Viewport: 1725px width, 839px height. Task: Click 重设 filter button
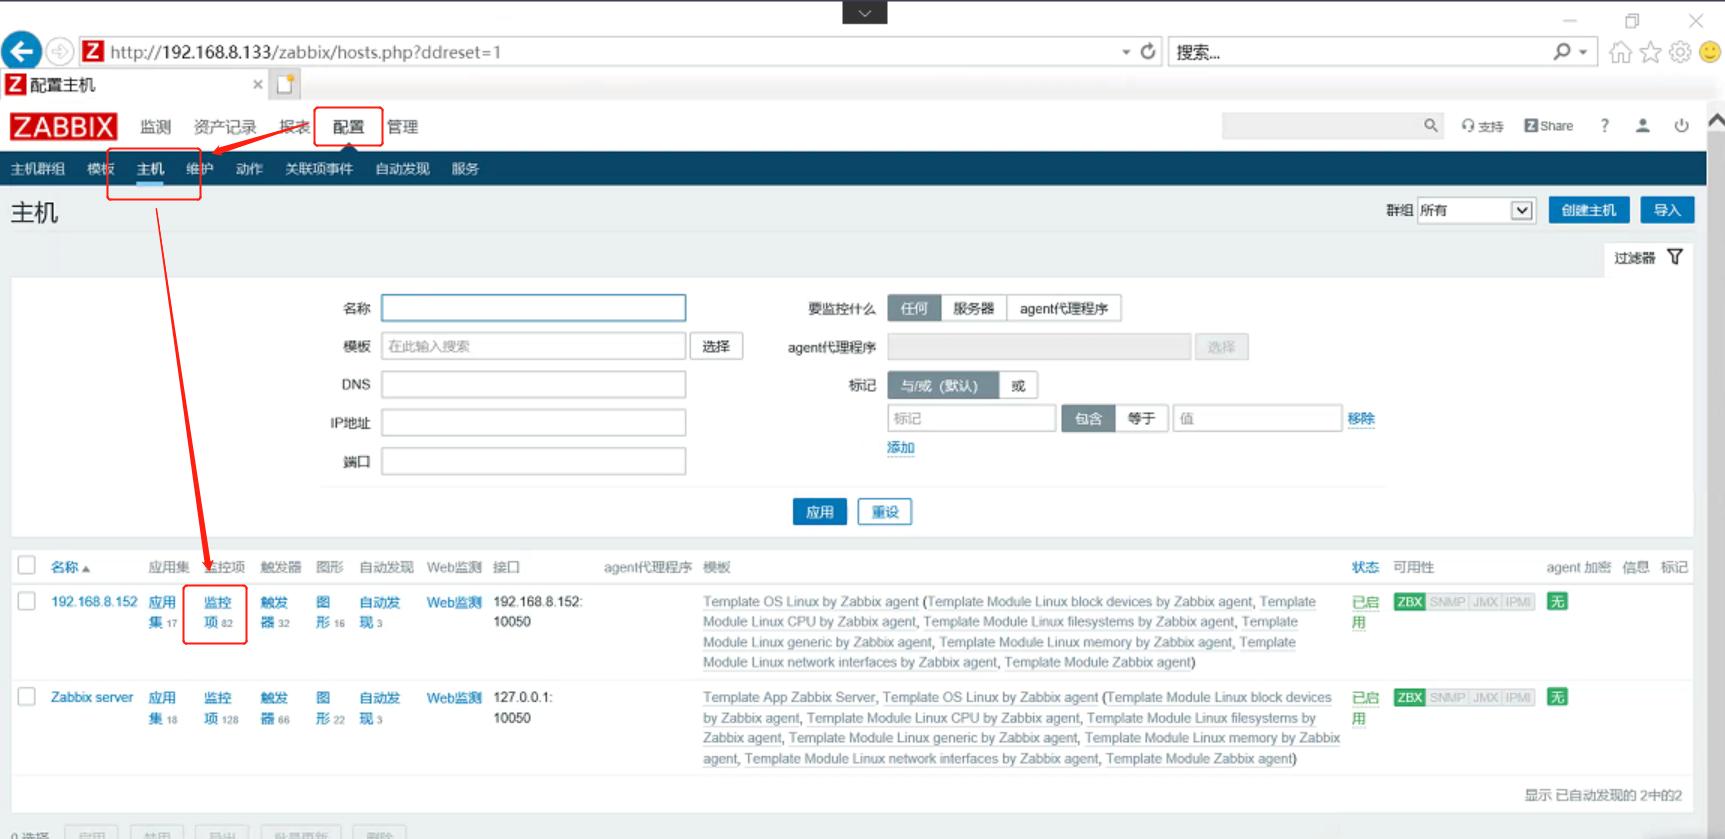click(885, 512)
